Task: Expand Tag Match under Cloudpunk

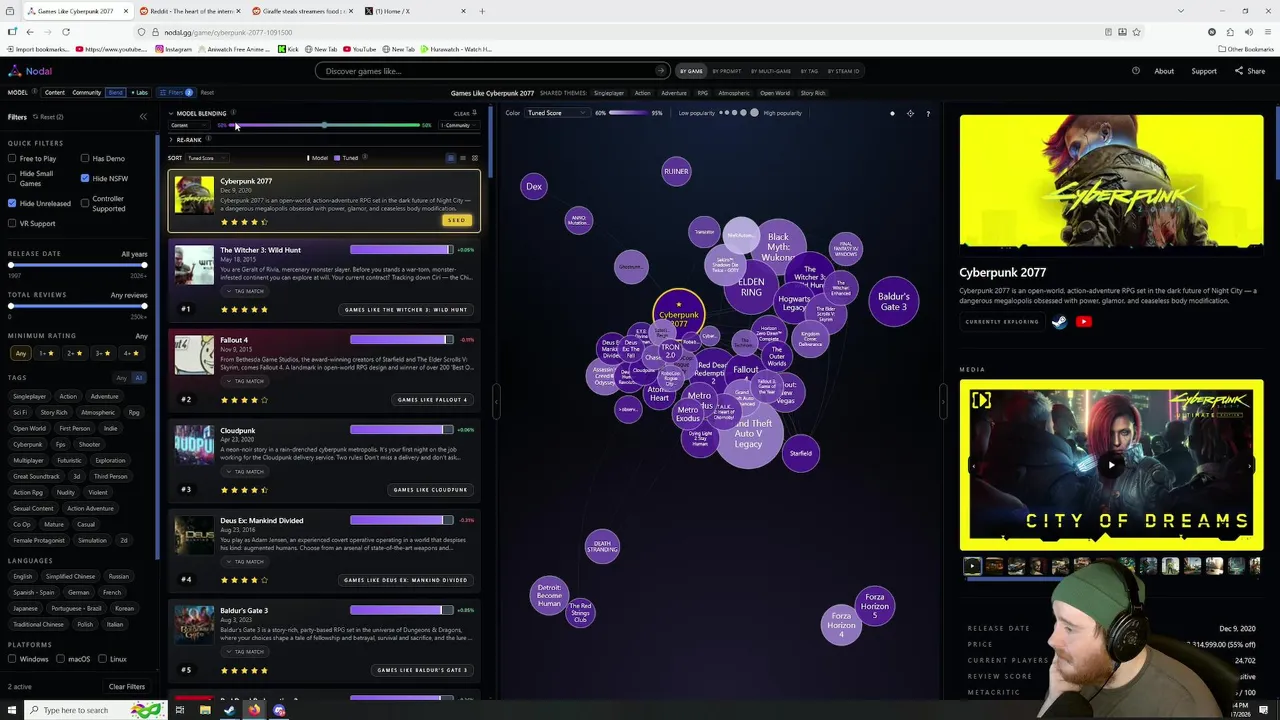Action: coord(245,471)
